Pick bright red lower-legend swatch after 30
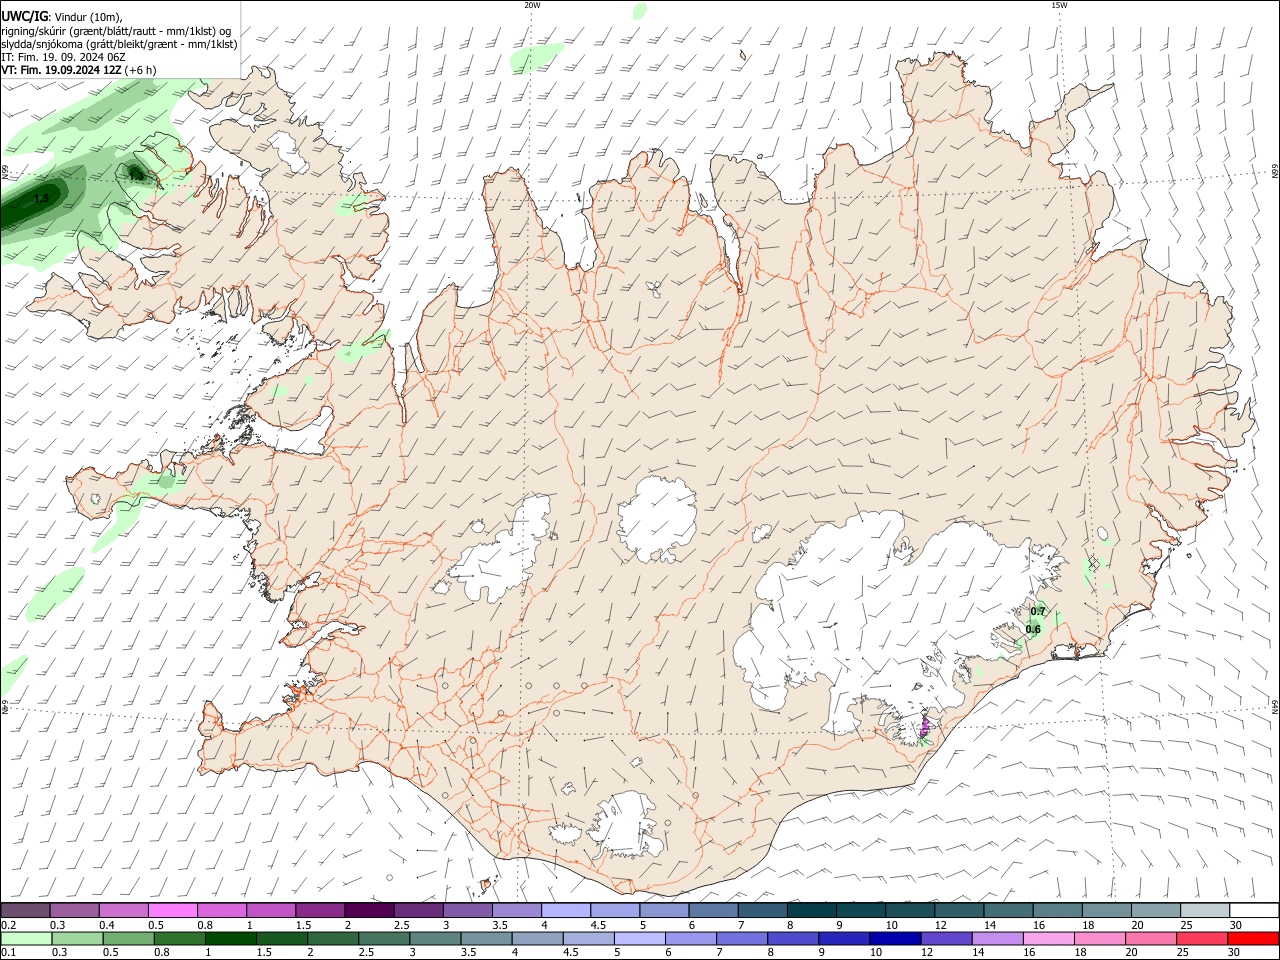Screen dimensions: 1280x960 pyautogui.click(x=1253, y=938)
